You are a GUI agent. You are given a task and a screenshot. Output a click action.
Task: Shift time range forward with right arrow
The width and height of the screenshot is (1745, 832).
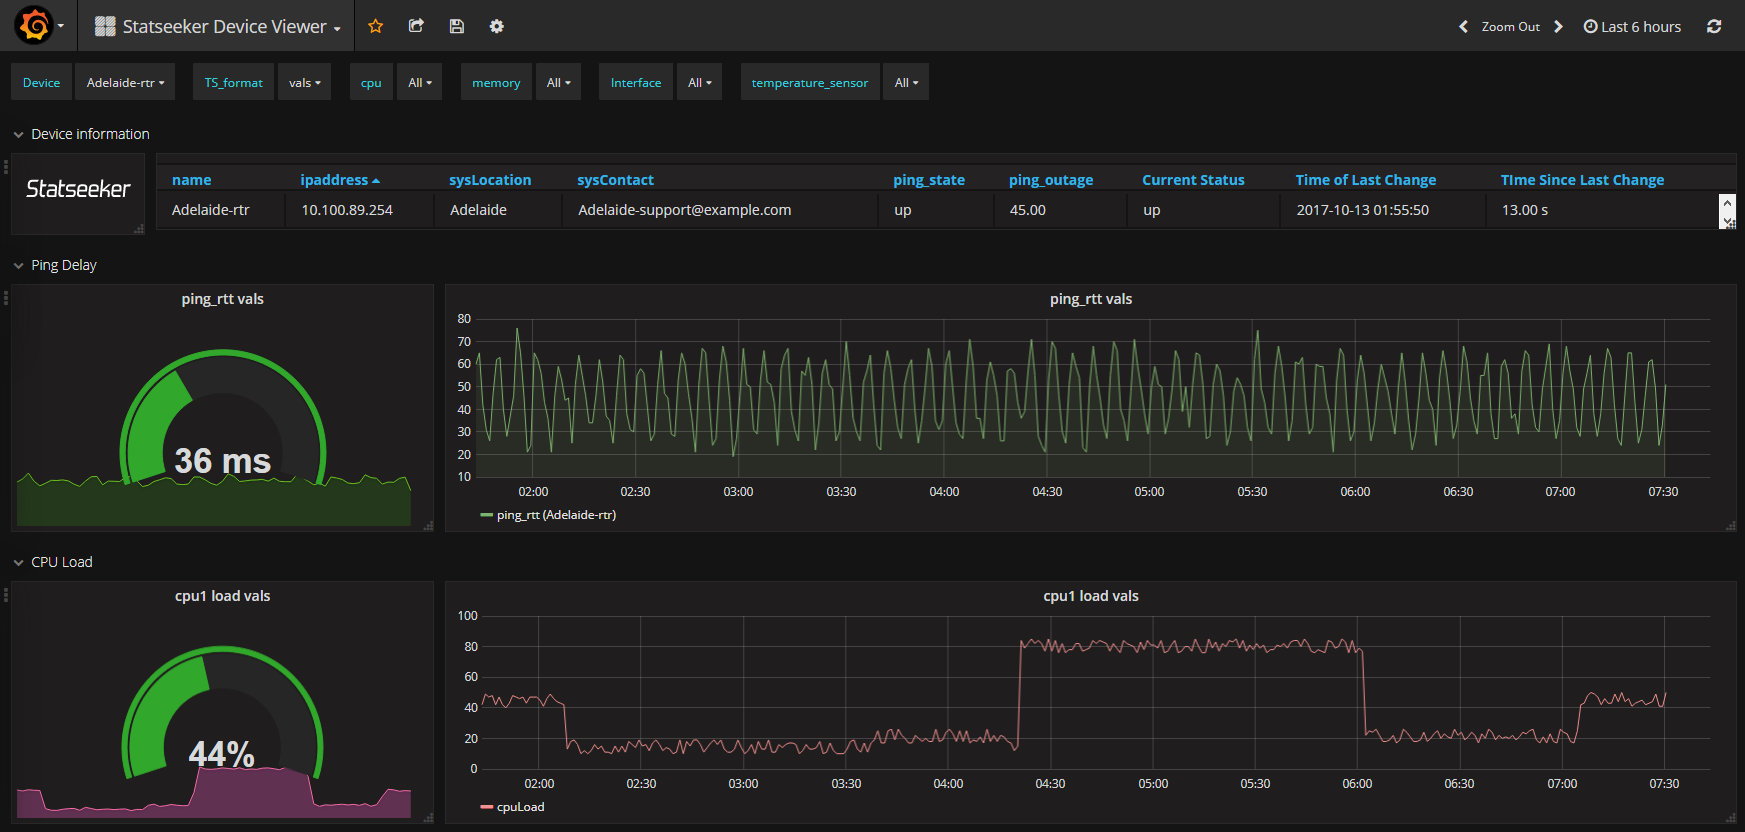coord(1558,26)
